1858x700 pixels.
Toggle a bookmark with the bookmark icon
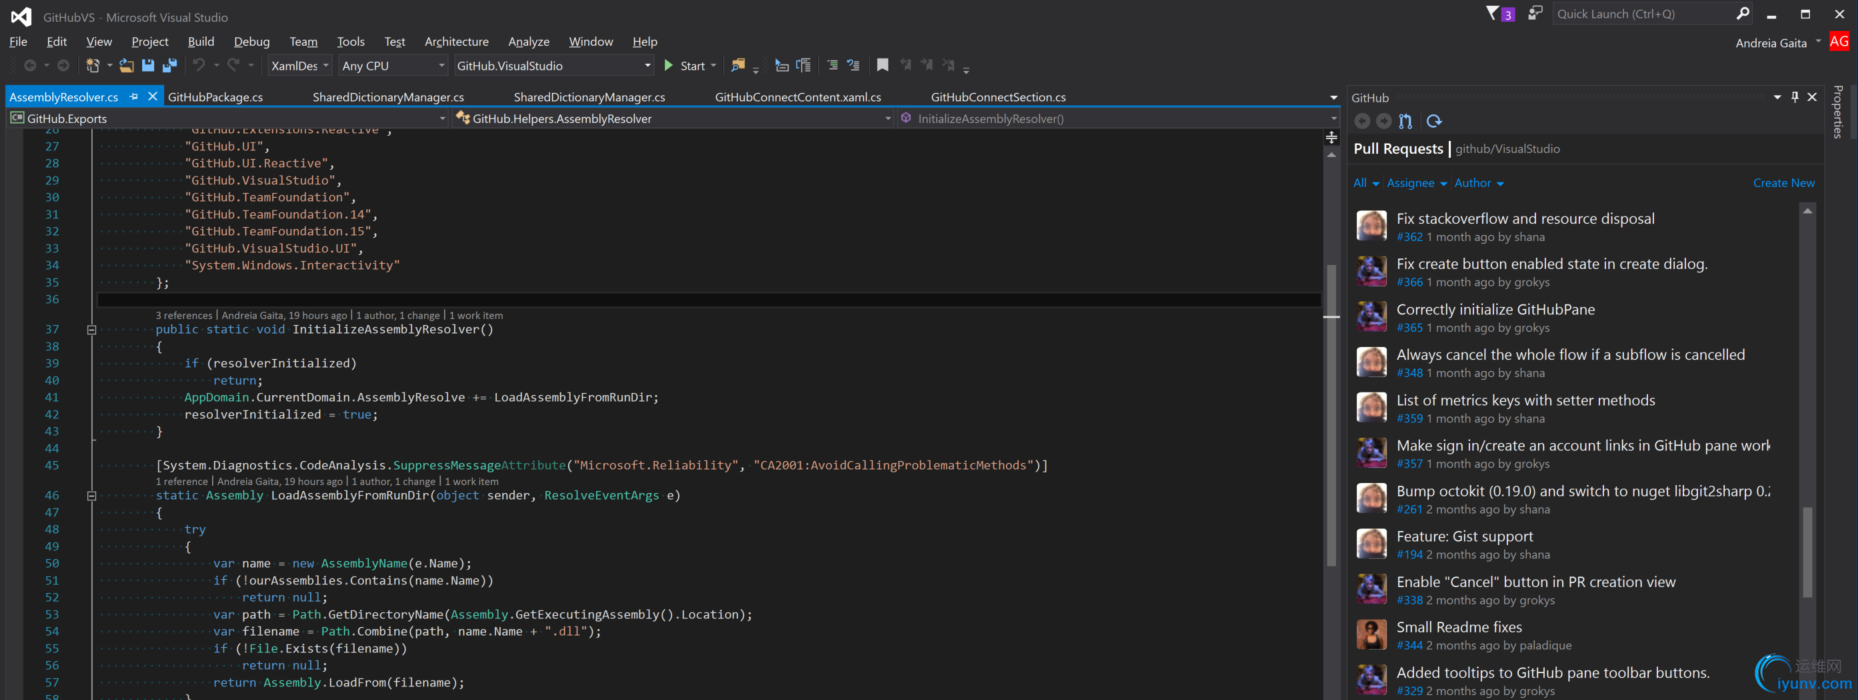(x=882, y=66)
